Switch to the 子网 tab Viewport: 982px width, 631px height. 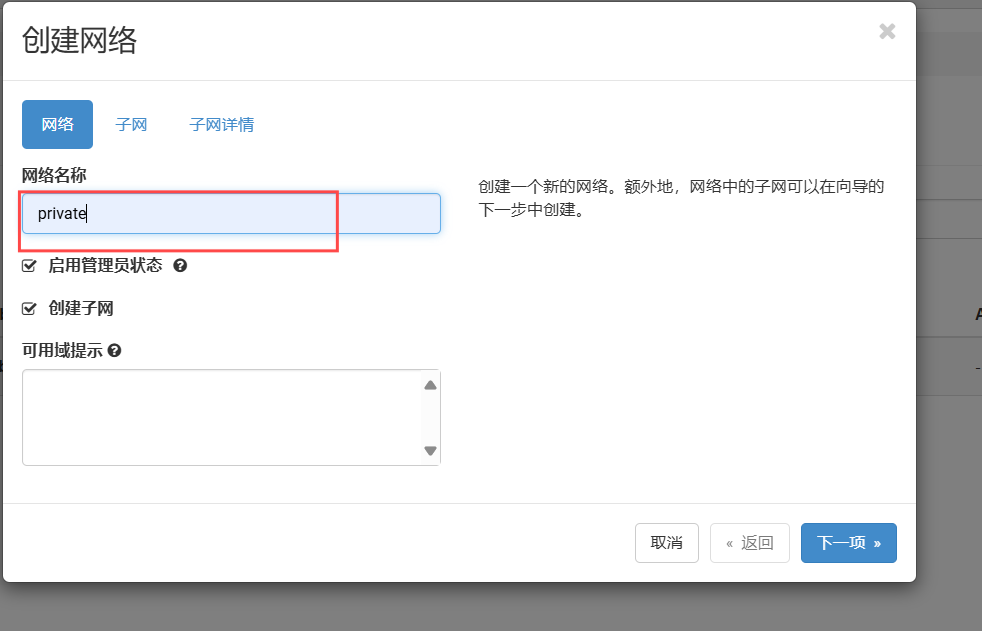pos(131,125)
